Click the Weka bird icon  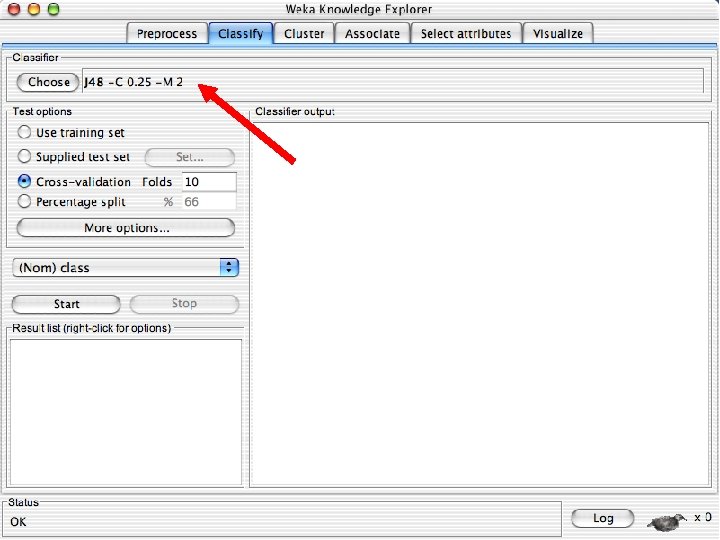click(666, 521)
